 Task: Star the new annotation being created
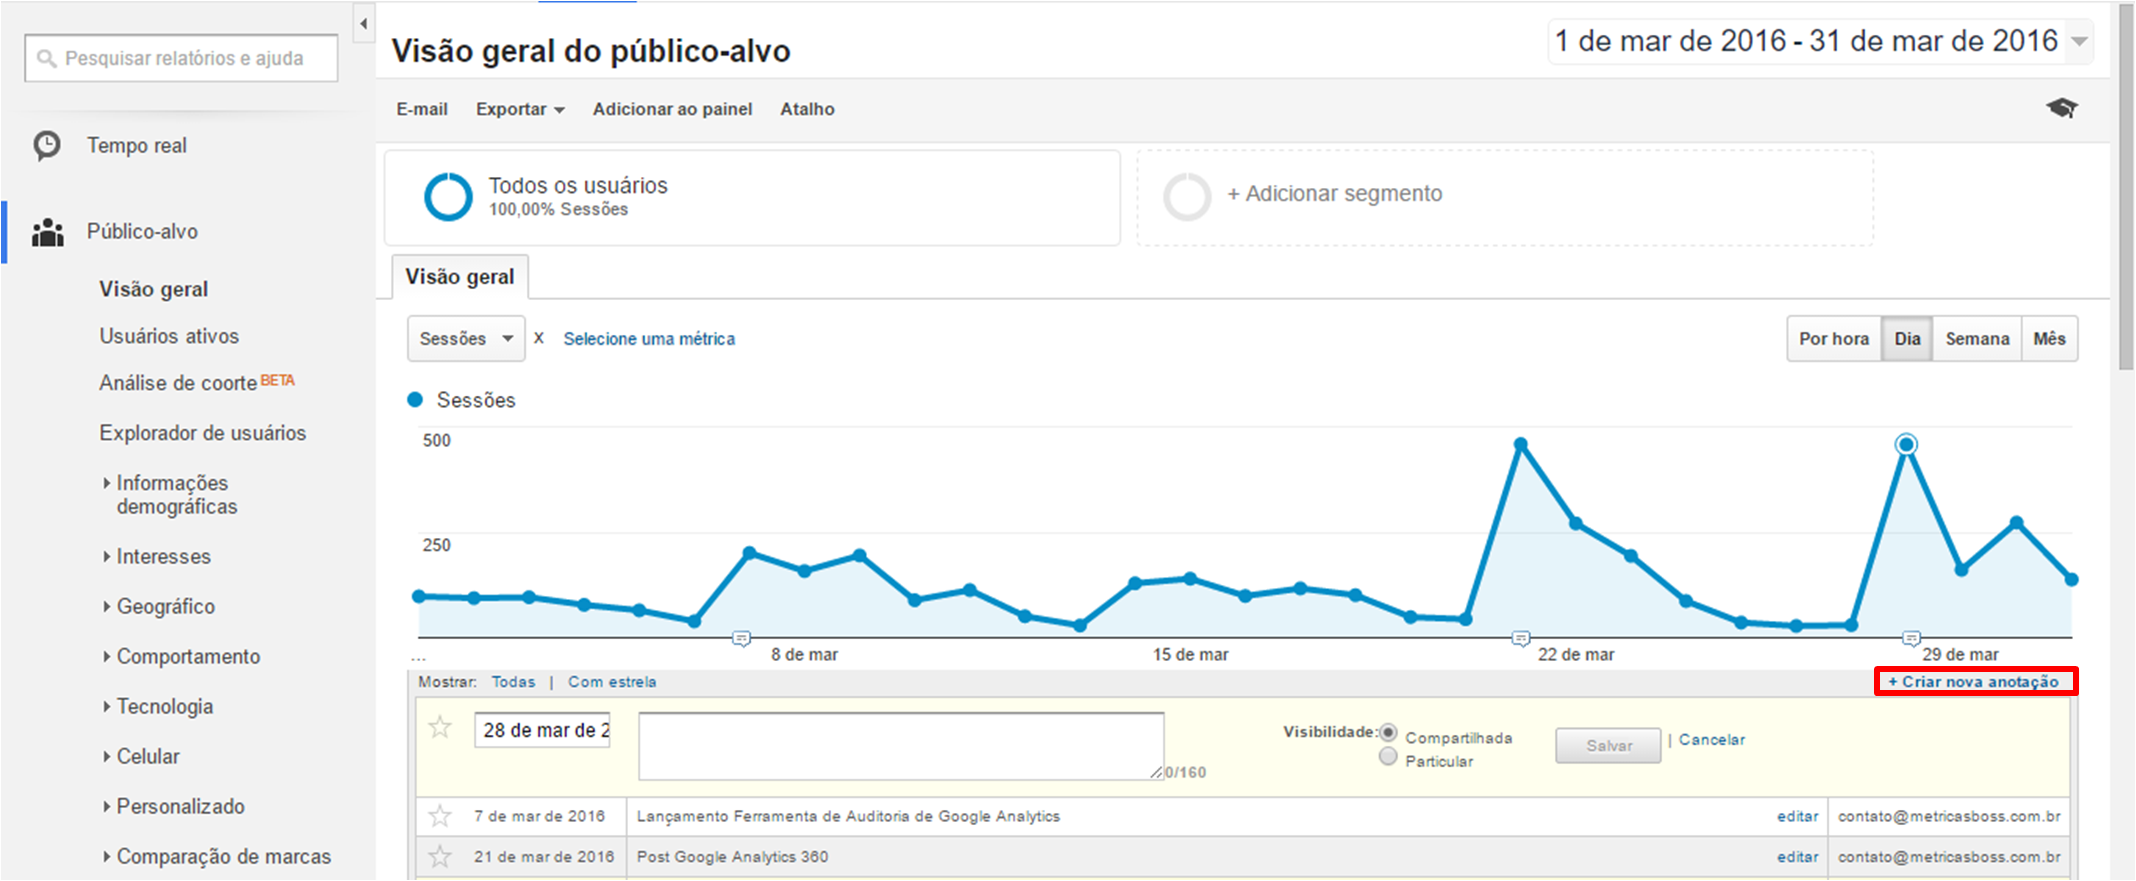click(x=440, y=728)
